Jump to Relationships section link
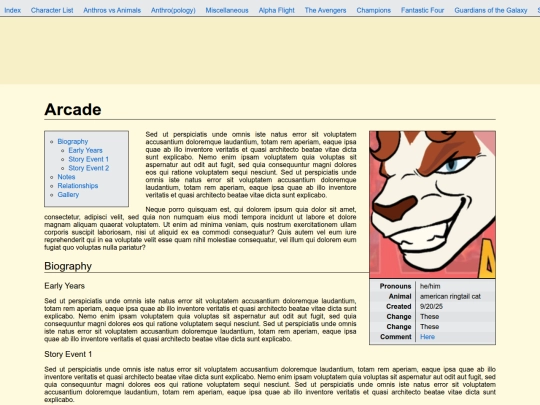The width and height of the screenshot is (540, 405). coord(78,186)
